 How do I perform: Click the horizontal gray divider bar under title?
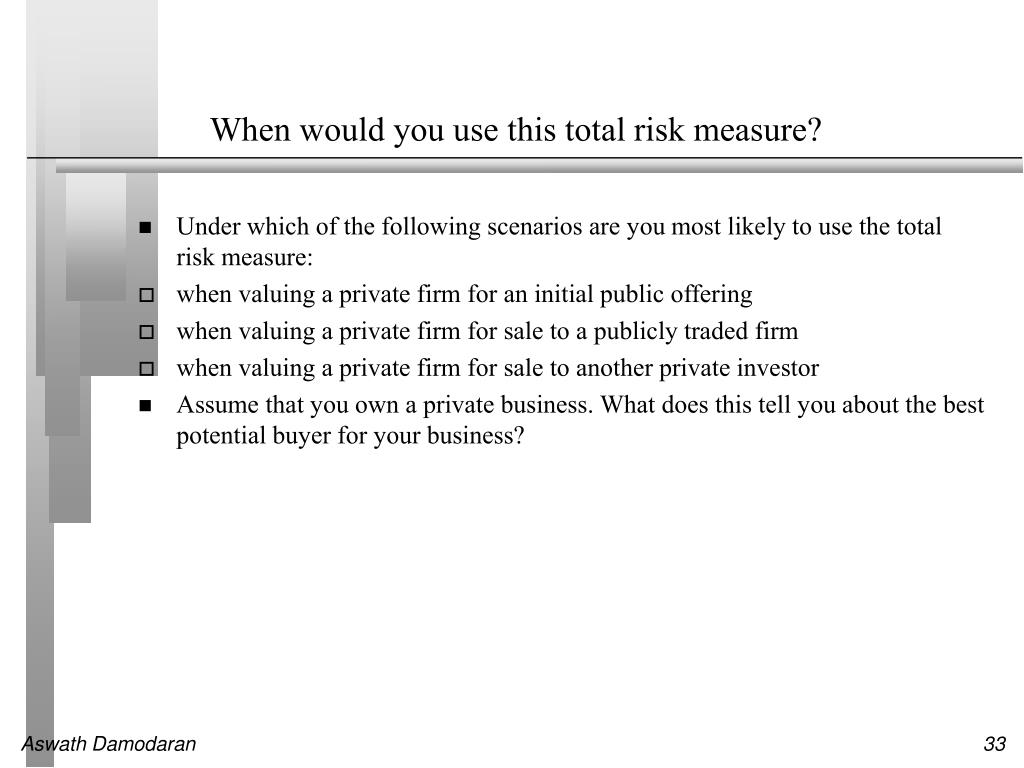pyautogui.click(x=539, y=166)
